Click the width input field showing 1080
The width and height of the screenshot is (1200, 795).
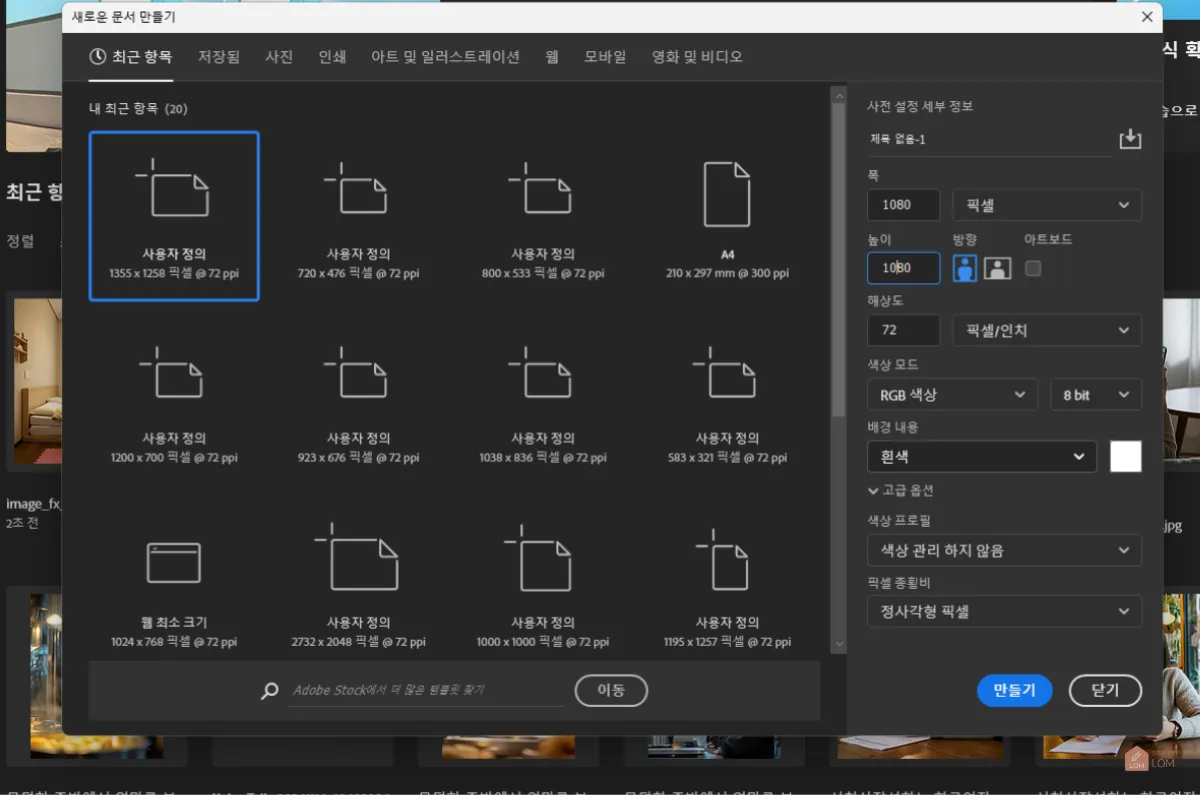[x=903, y=205]
